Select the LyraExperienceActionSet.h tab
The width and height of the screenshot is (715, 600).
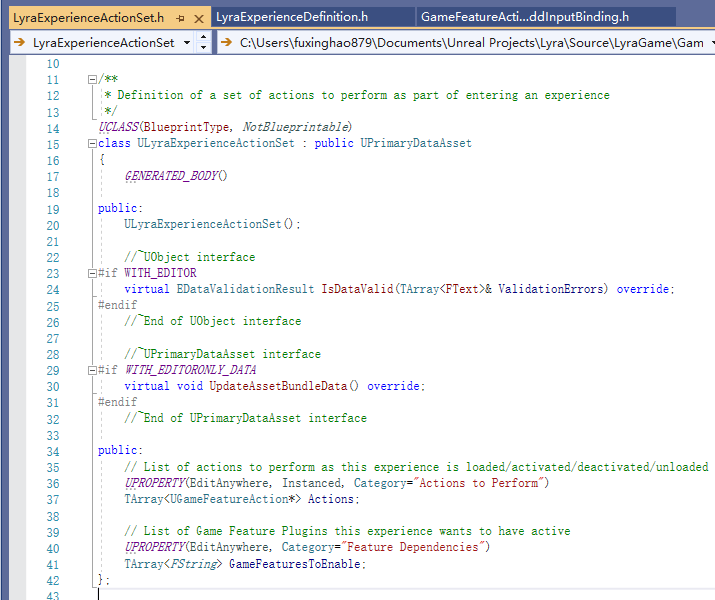pyautogui.click(x=88, y=18)
